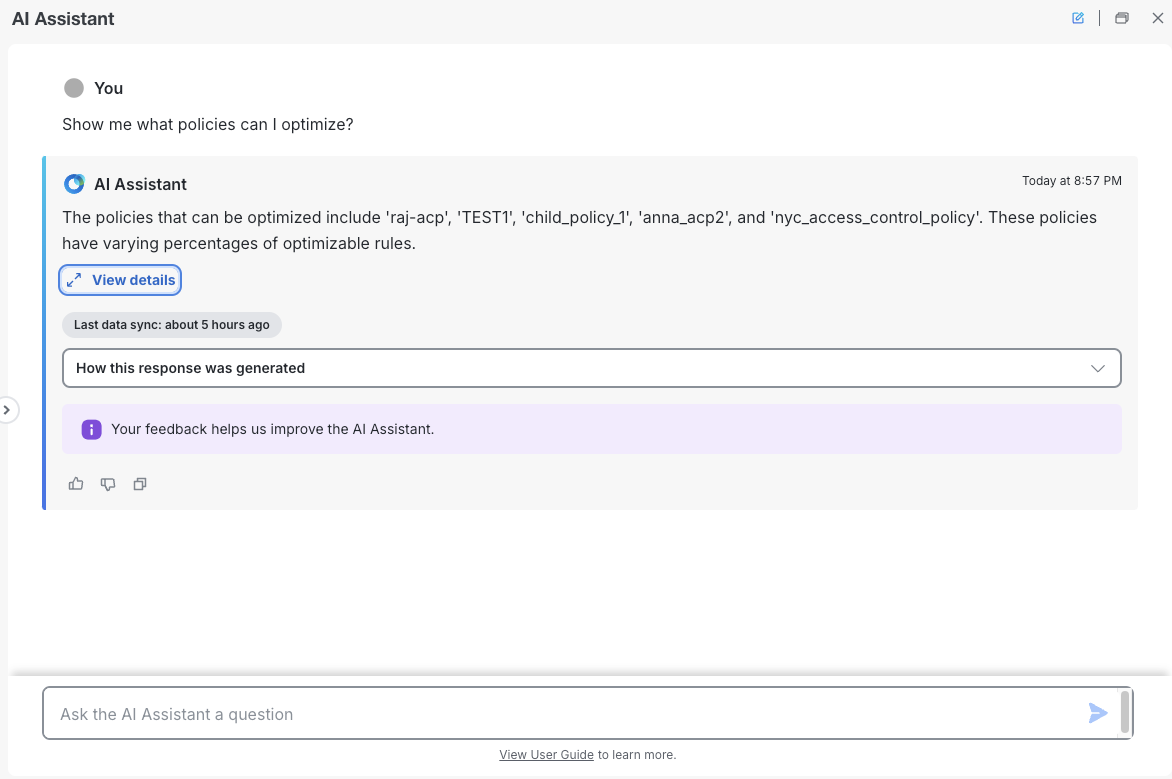Copy the AI response using copy icon
Image resolution: width=1172 pixels, height=779 pixels.
pos(140,484)
